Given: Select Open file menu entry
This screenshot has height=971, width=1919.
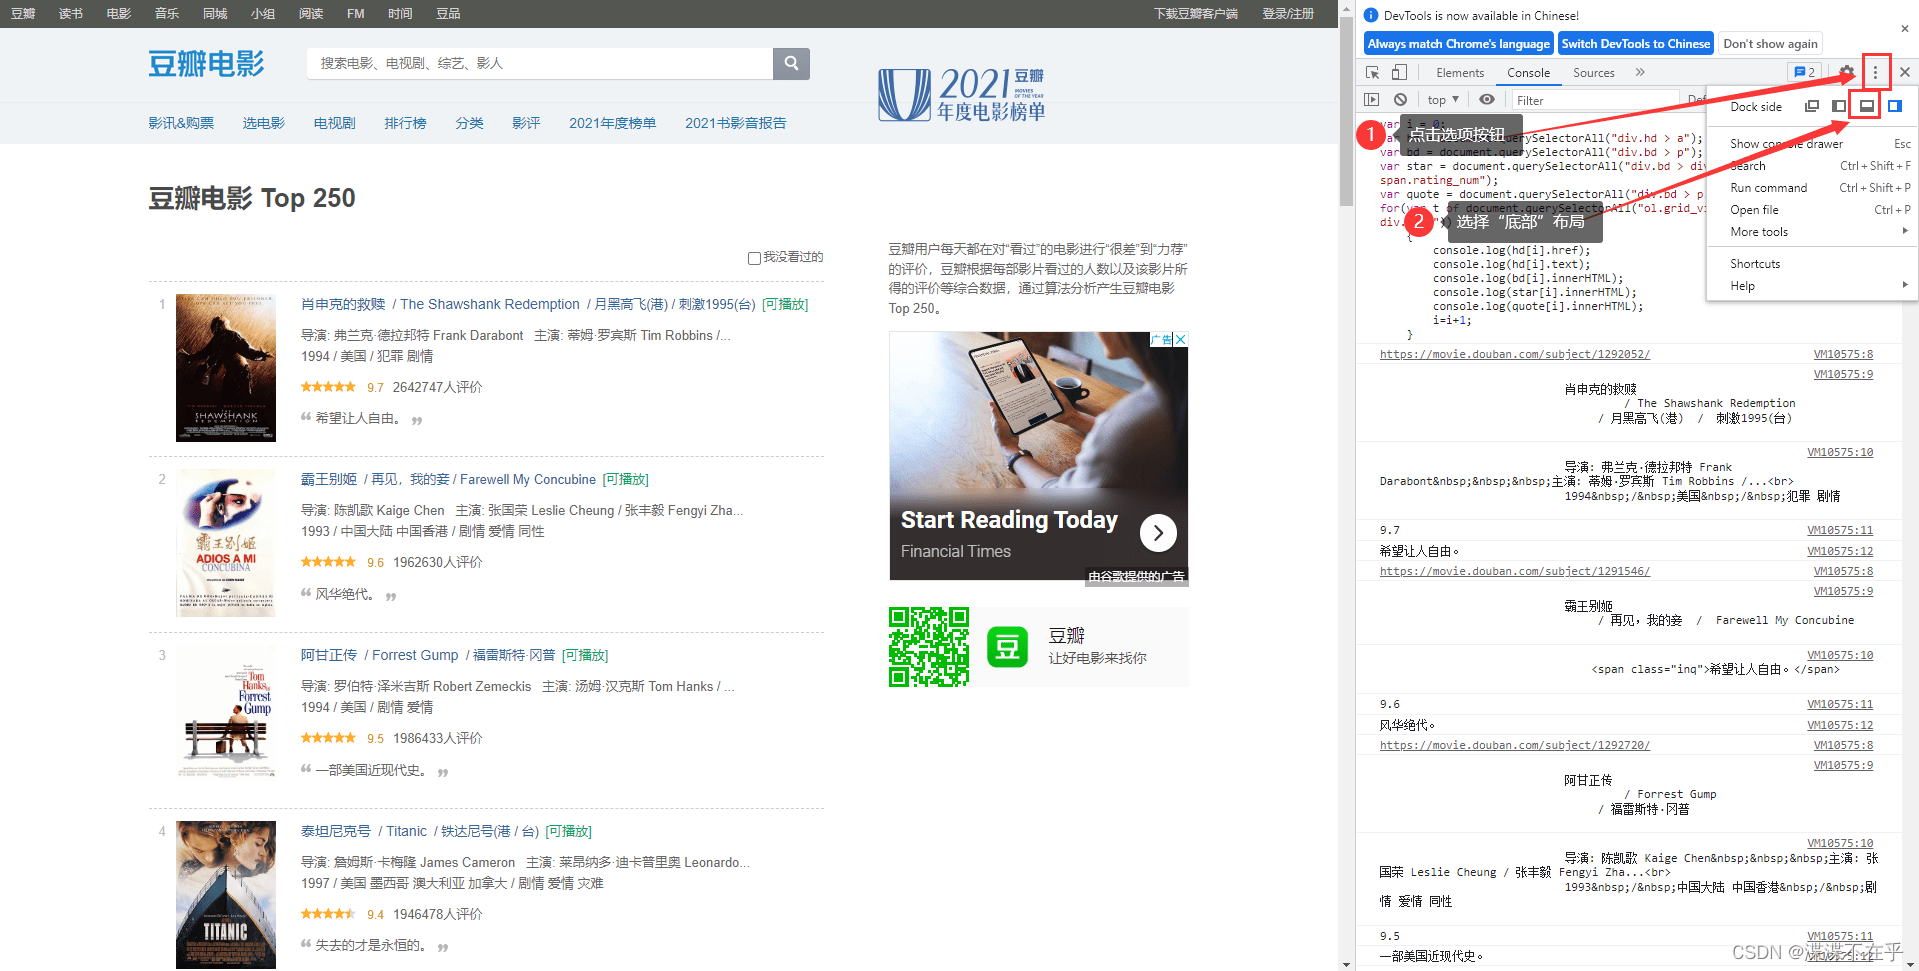Looking at the screenshot, I should pyautogui.click(x=1811, y=210).
